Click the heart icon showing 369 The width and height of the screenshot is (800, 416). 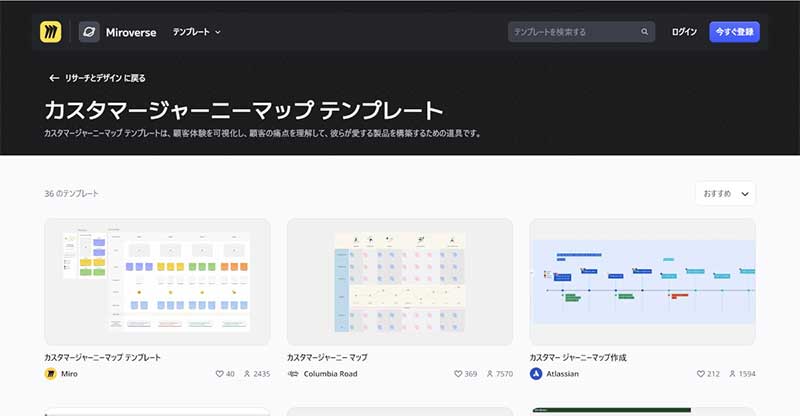[x=458, y=374]
